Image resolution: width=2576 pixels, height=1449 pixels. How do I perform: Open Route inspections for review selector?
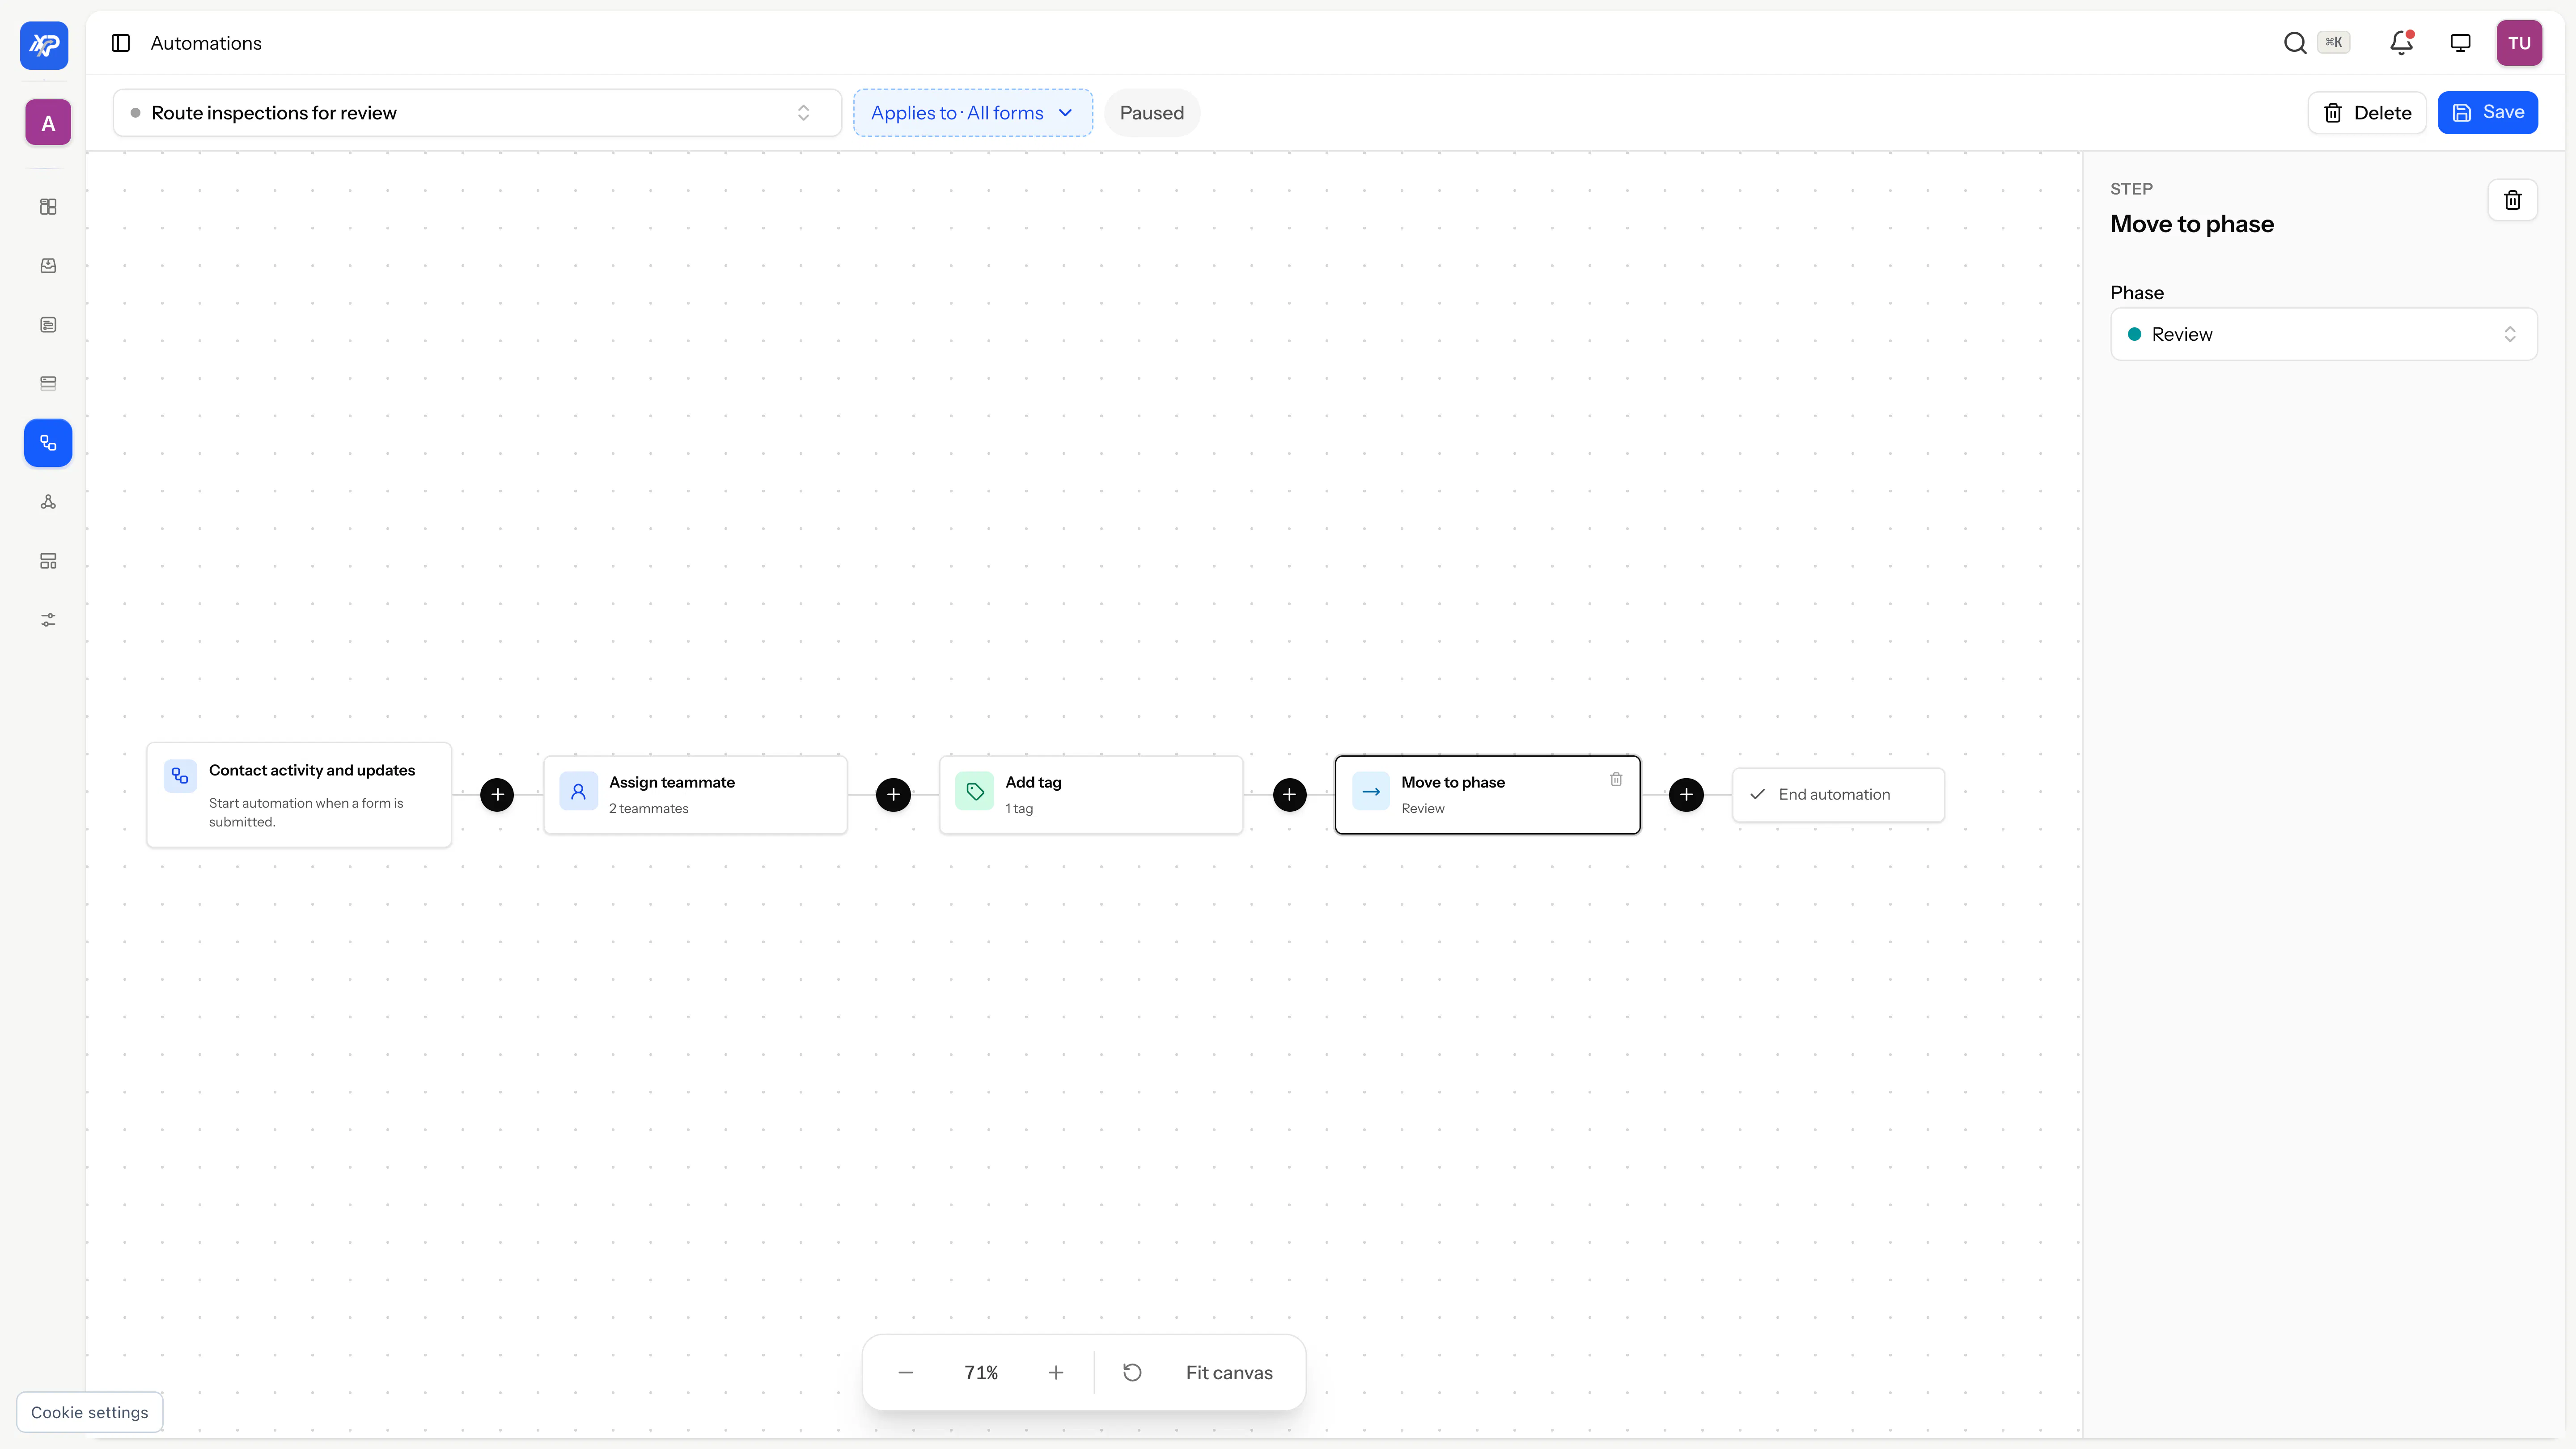[477, 113]
